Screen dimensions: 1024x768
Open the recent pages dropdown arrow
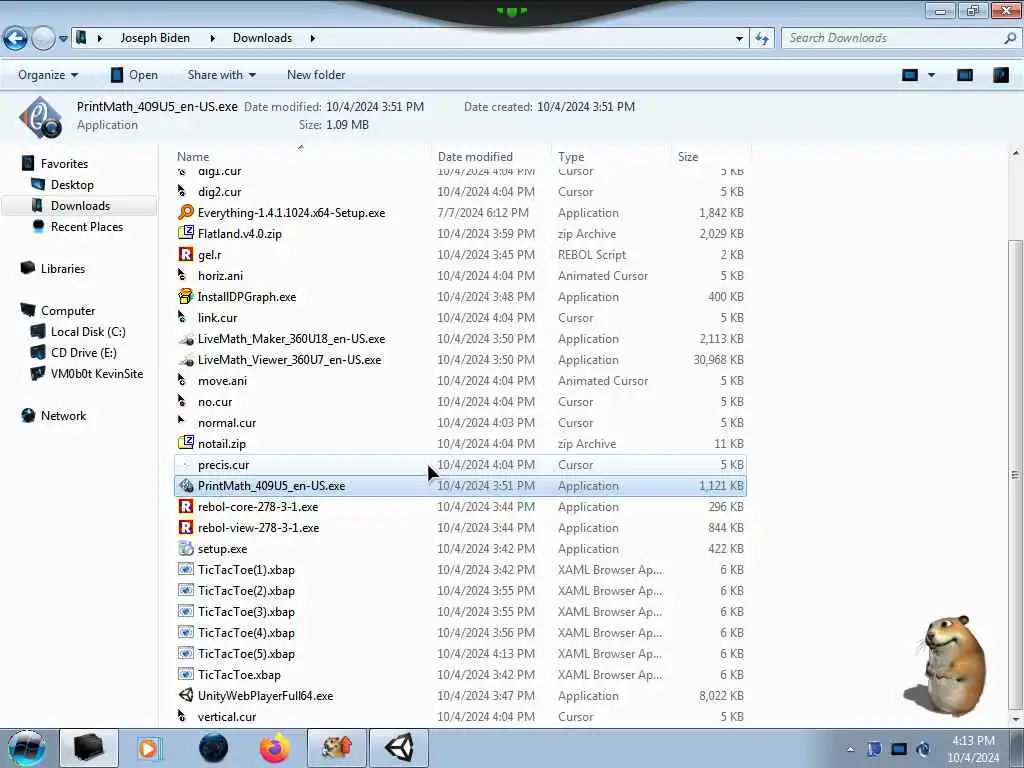63,39
